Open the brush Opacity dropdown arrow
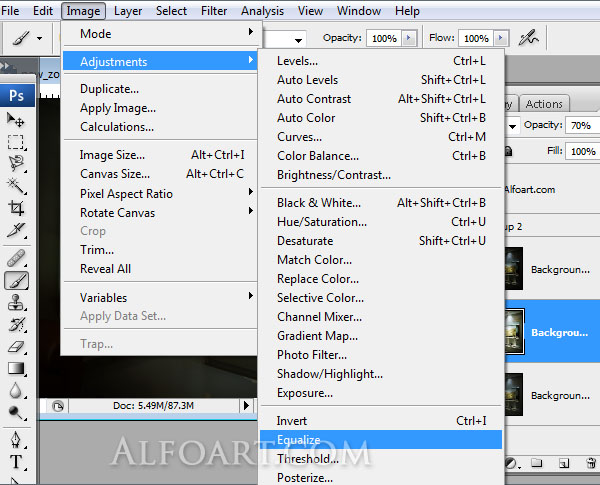The image size is (600, 485). [410, 38]
